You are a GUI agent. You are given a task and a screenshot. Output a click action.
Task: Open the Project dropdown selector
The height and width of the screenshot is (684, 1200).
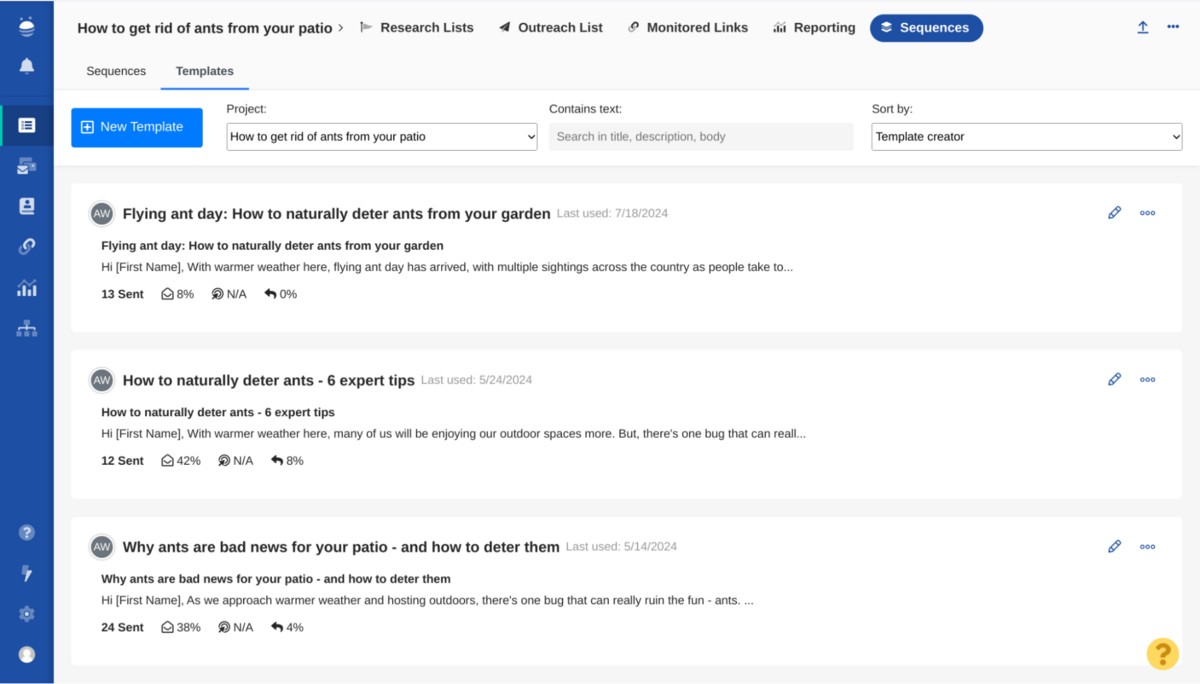(382, 137)
